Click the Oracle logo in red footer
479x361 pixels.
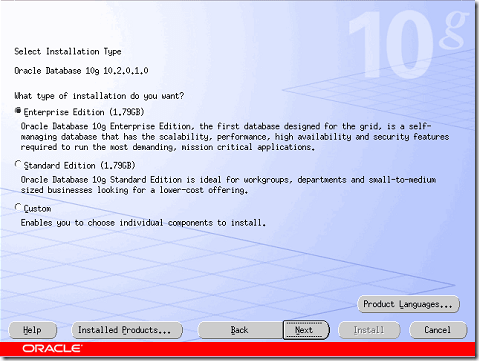tap(52, 349)
